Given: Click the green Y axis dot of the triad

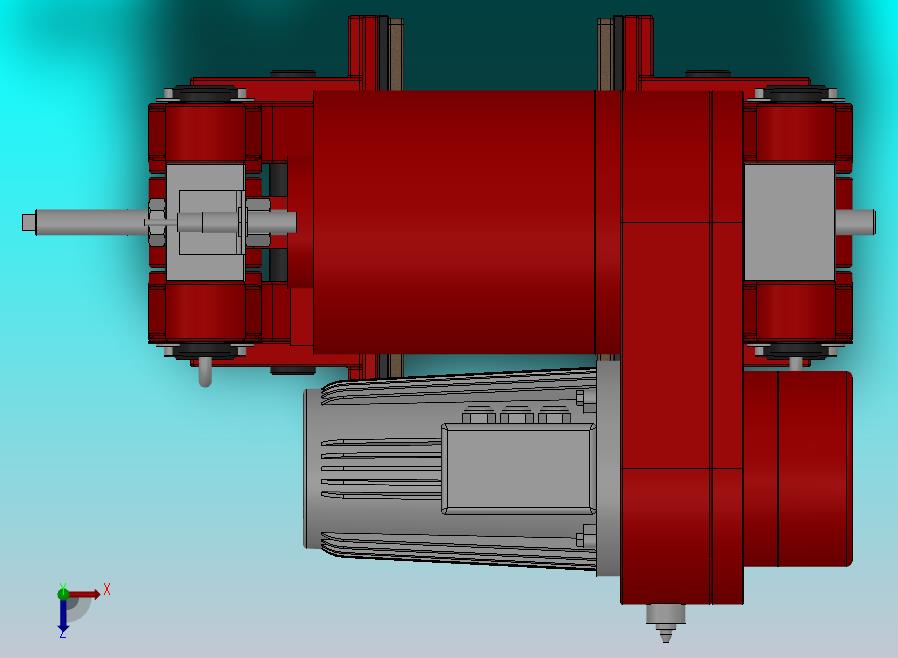Looking at the screenshot, I should (x=63, y=594).
